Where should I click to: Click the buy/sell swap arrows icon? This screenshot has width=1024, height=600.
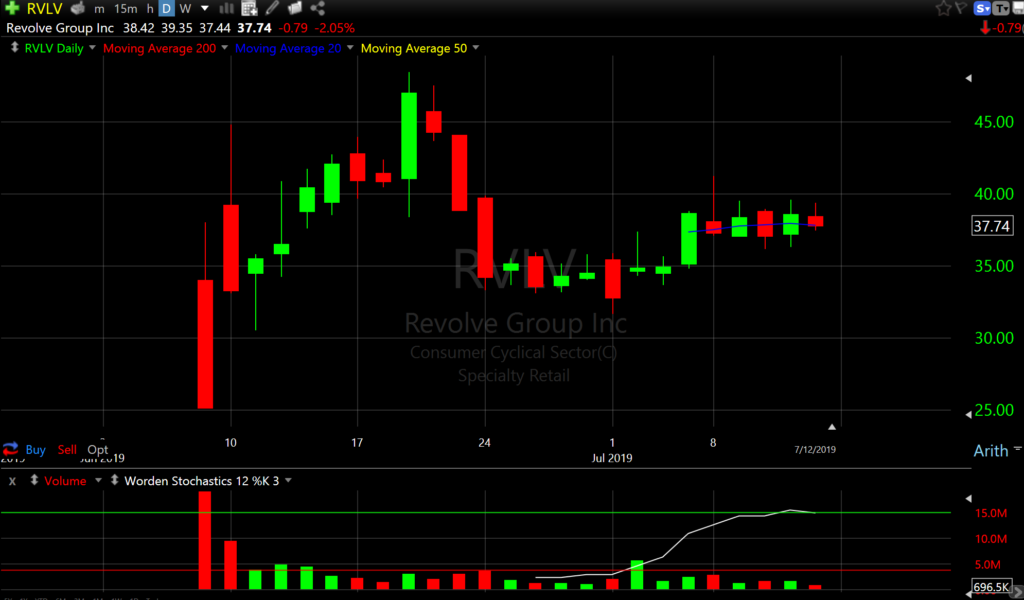click(x=10, y=449)
